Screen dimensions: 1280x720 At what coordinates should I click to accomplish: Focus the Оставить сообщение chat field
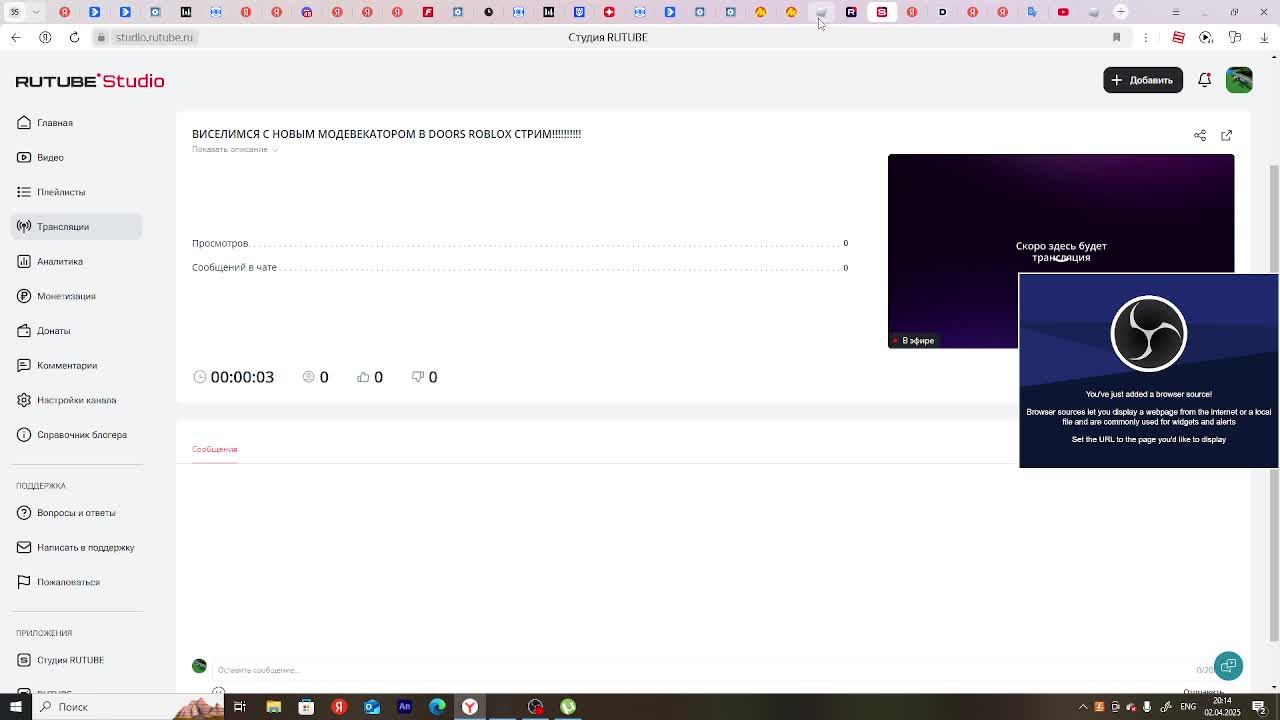coord(700,670)
